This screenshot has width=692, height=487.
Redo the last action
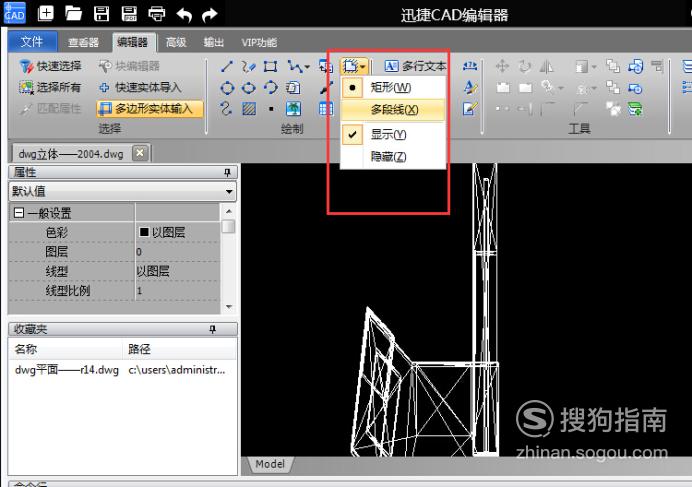[x=210, y=15]
